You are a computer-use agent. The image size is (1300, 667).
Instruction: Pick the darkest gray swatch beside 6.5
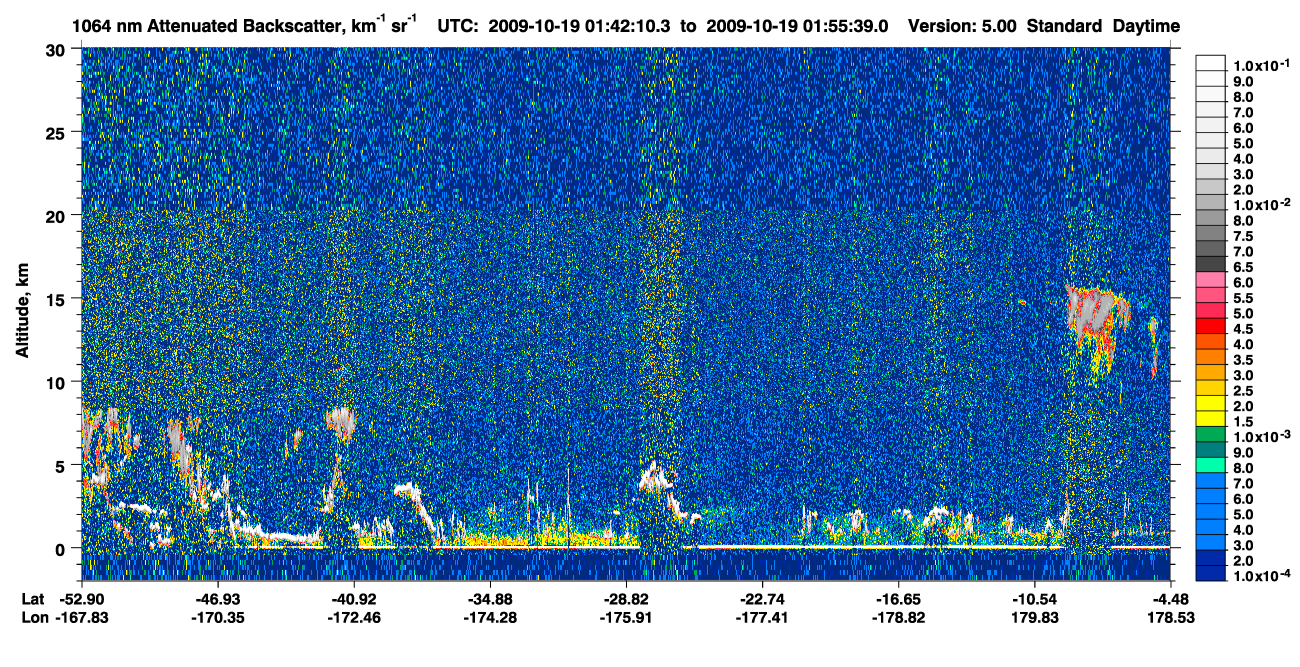[x=1211, y=263]
